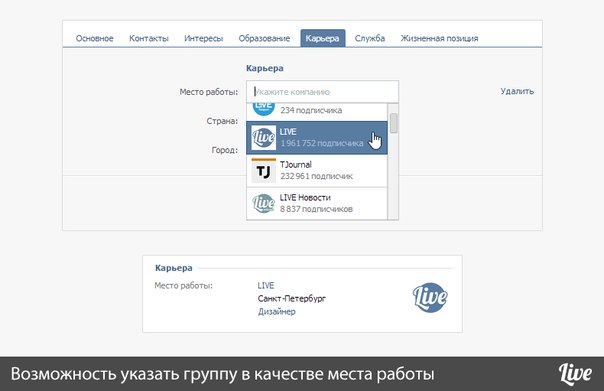Pick the entry with 234 подписчика
This screenshot has width=604, height=391.
(317, 112)
